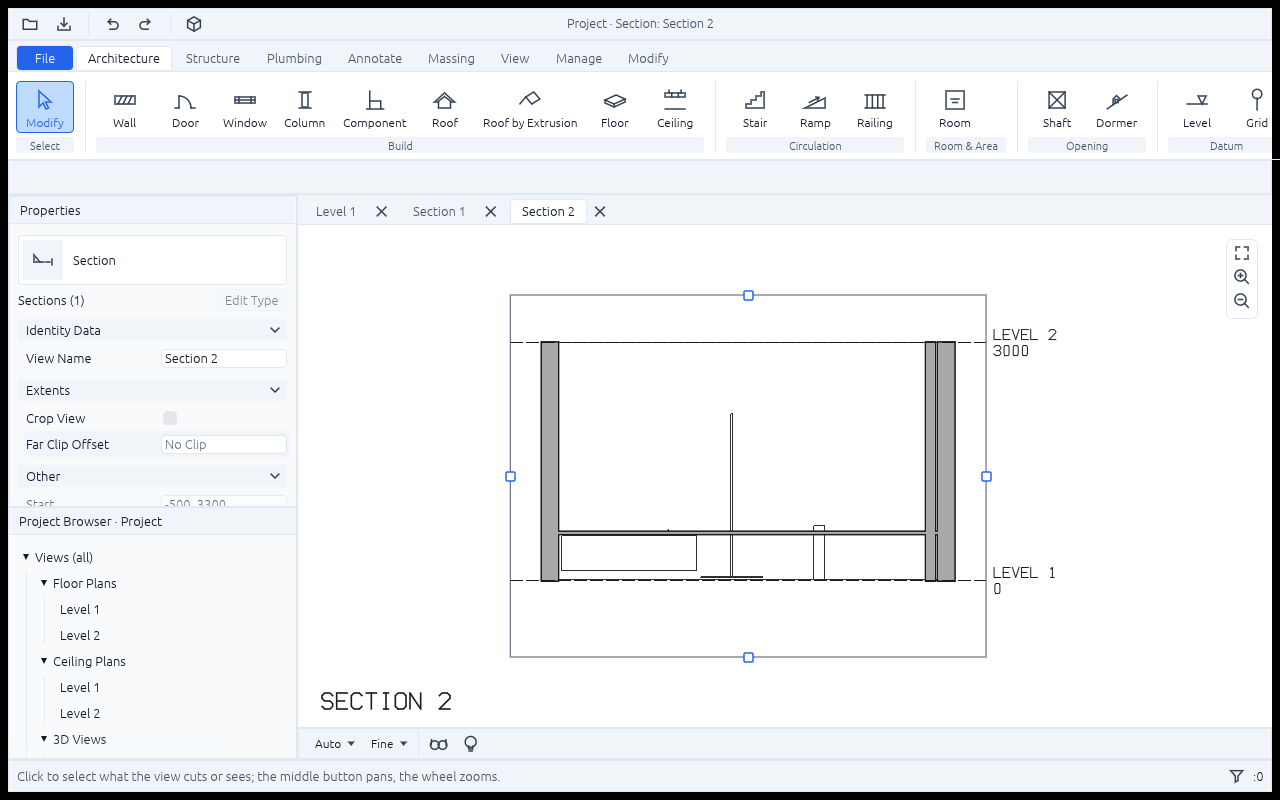1280x800 pixels.
Task: Collapse the Floor Plans tree node
Action: tap(44, 583)
